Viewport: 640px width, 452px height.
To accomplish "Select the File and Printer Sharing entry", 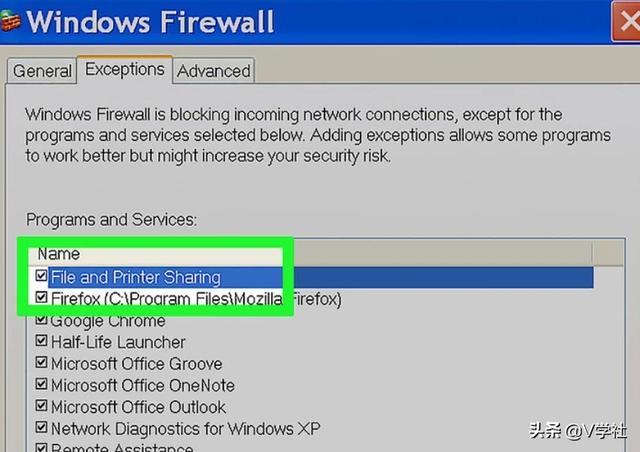I will pyautogui.click(x=136, y=278).
